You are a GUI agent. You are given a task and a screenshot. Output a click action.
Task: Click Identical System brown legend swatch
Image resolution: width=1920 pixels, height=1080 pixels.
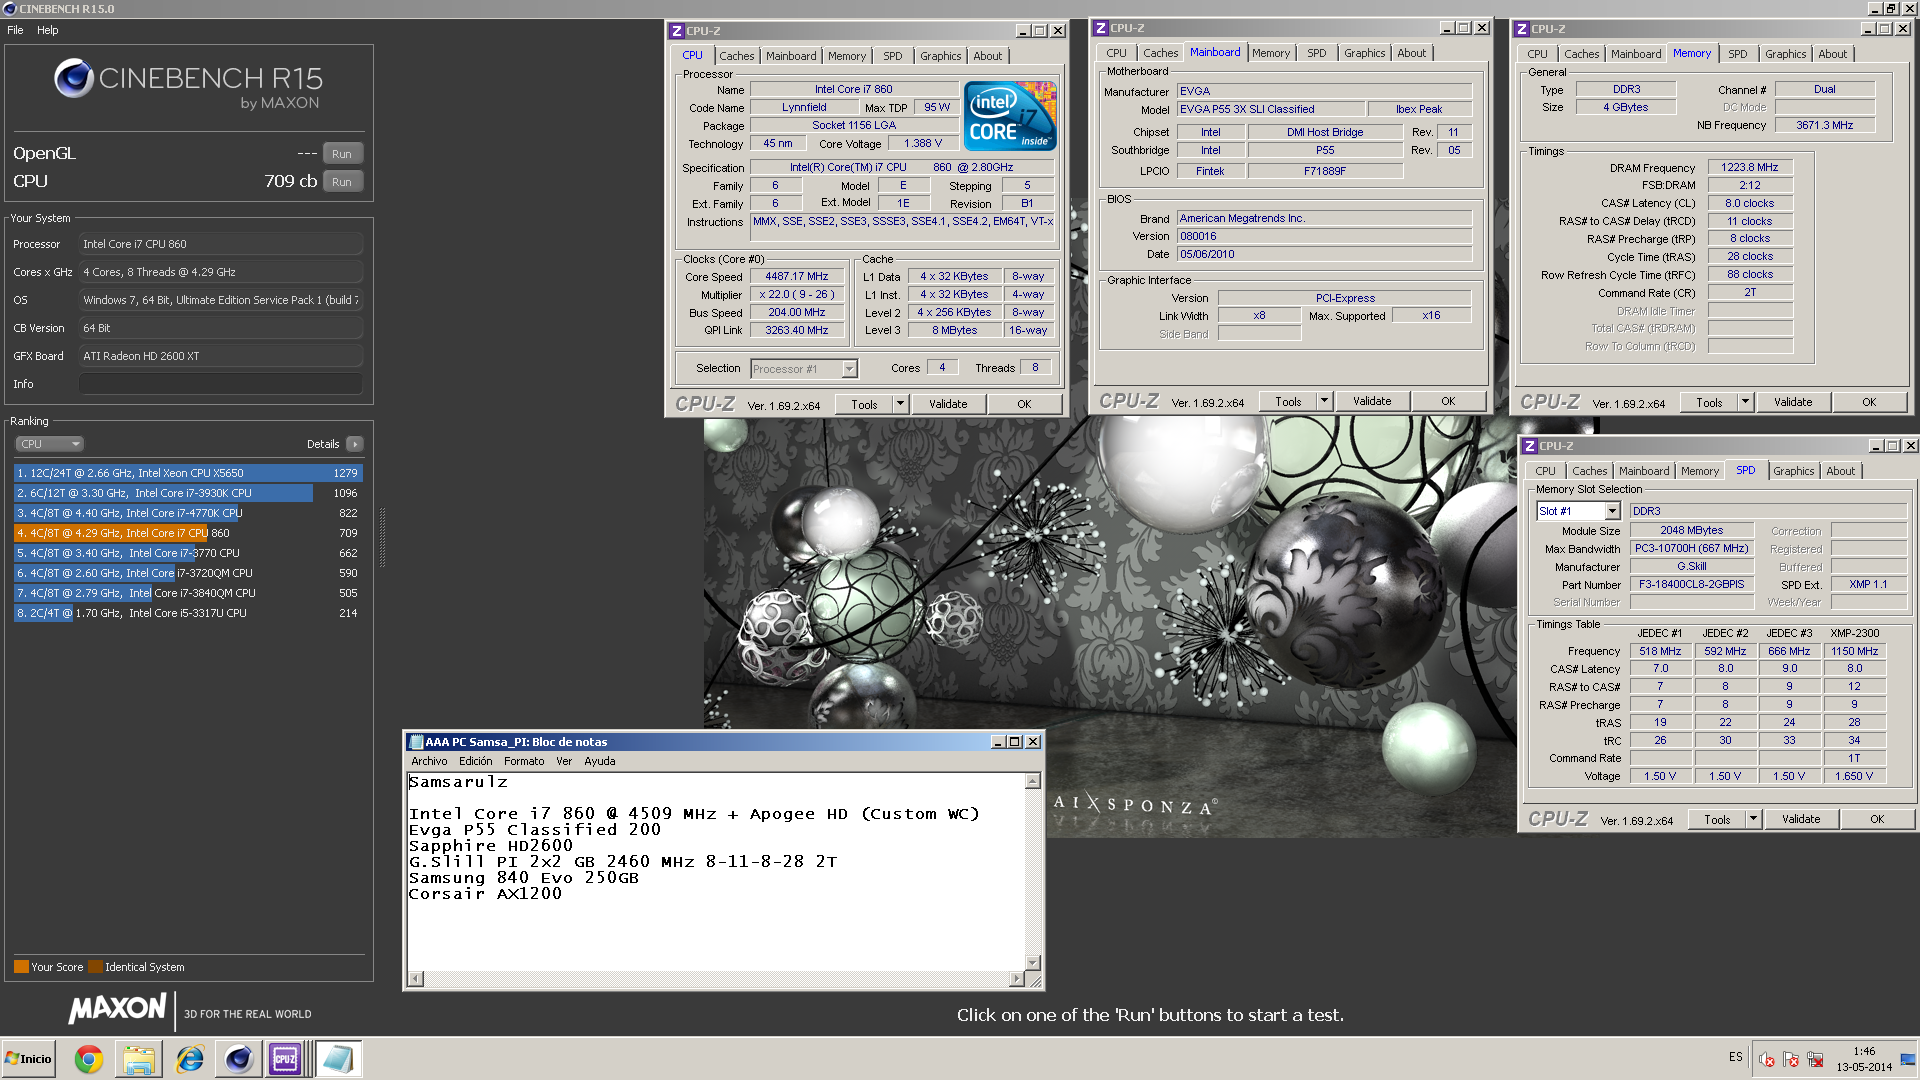[x=95, y=967]
